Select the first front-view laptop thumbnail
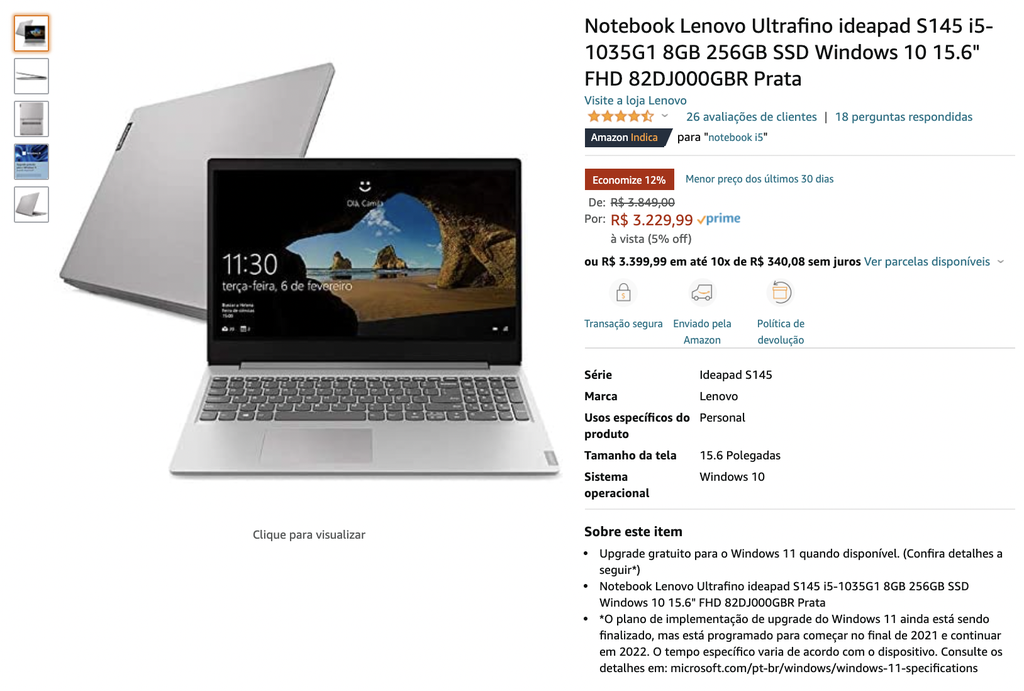Screen dimensions: 1024x691 (31, 33)
